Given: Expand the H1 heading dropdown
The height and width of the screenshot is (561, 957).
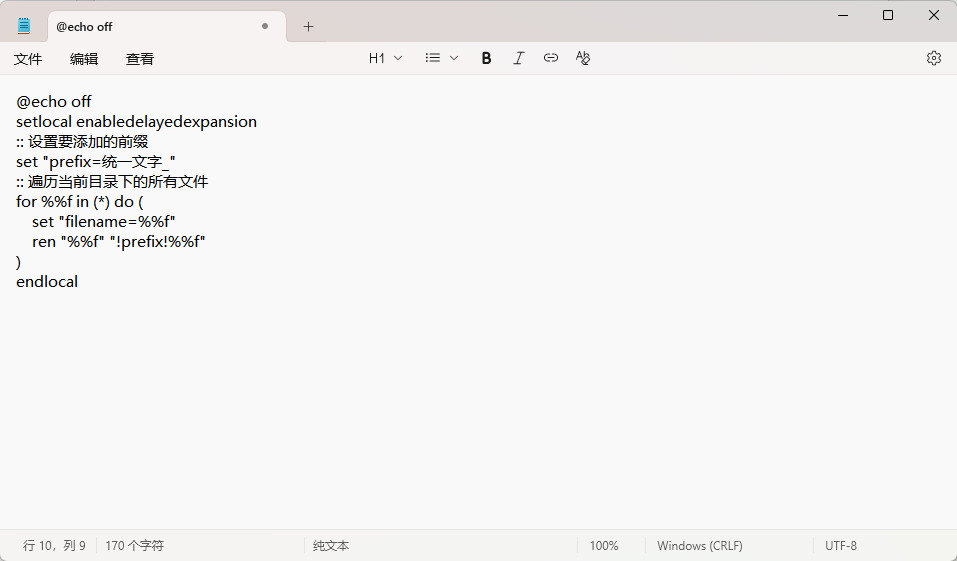Looking at the screenshot, I should pyautogui.click(x=385, y=58).
